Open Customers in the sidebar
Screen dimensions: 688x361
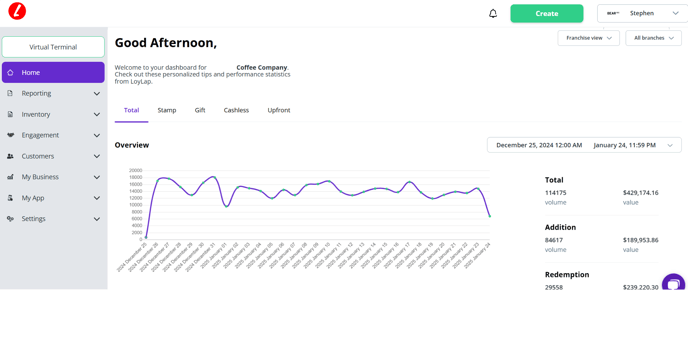pos(53,156)
